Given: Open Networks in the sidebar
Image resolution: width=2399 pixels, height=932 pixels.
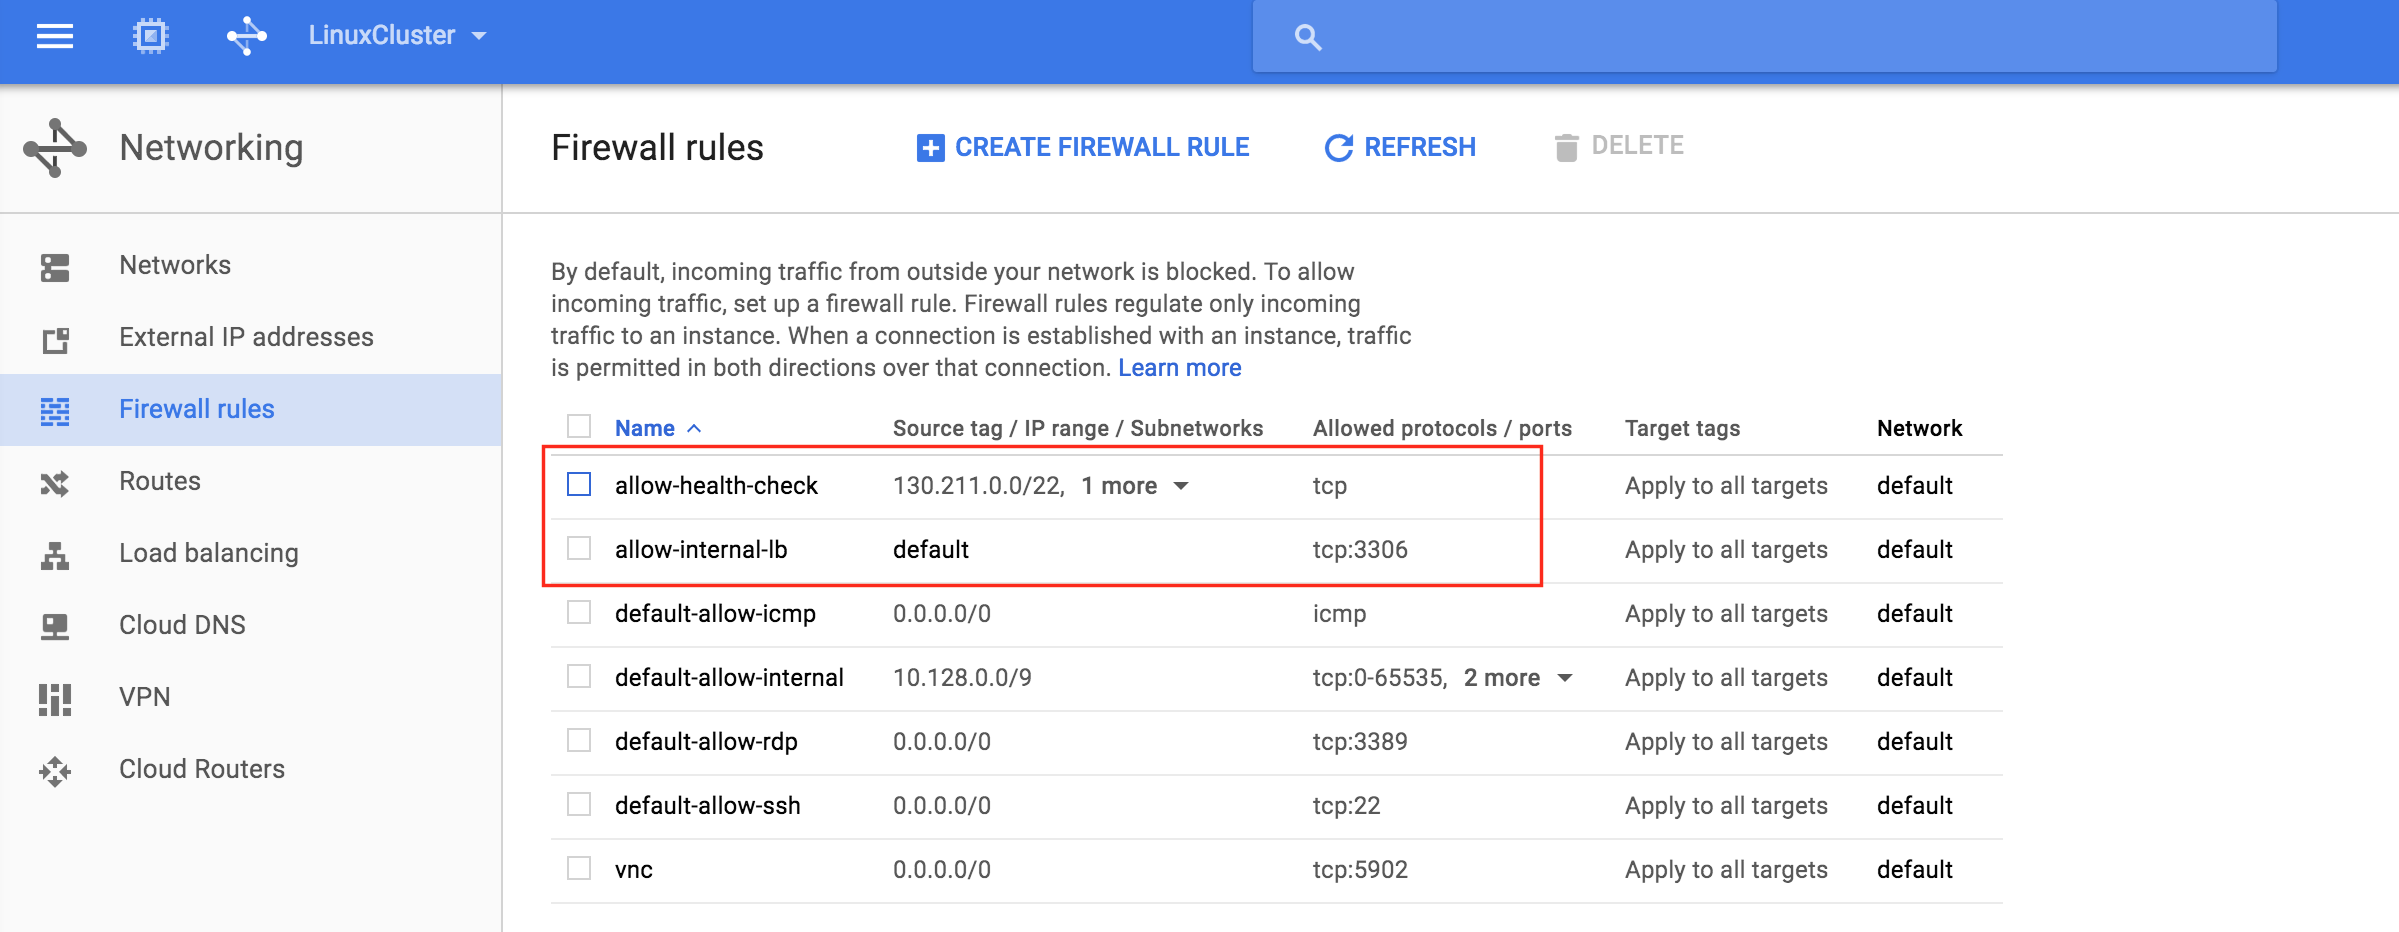Looking at the screenshot, I should [x=175, y=265].
